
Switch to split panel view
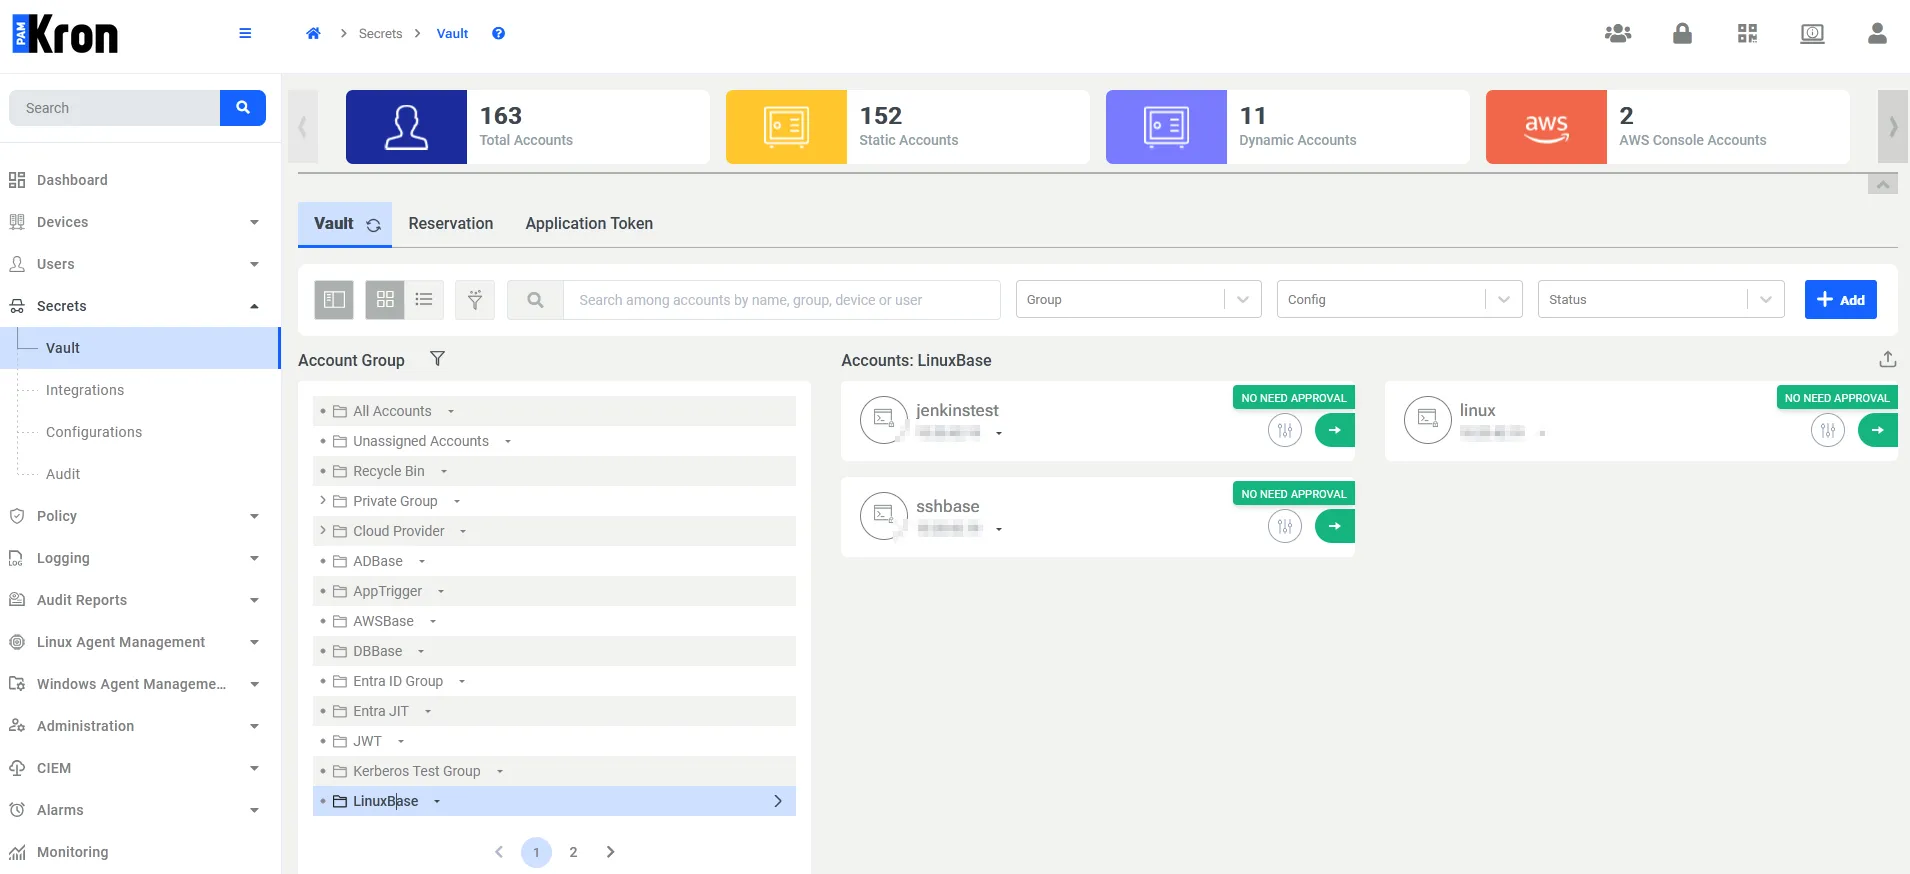click(334, 300)
